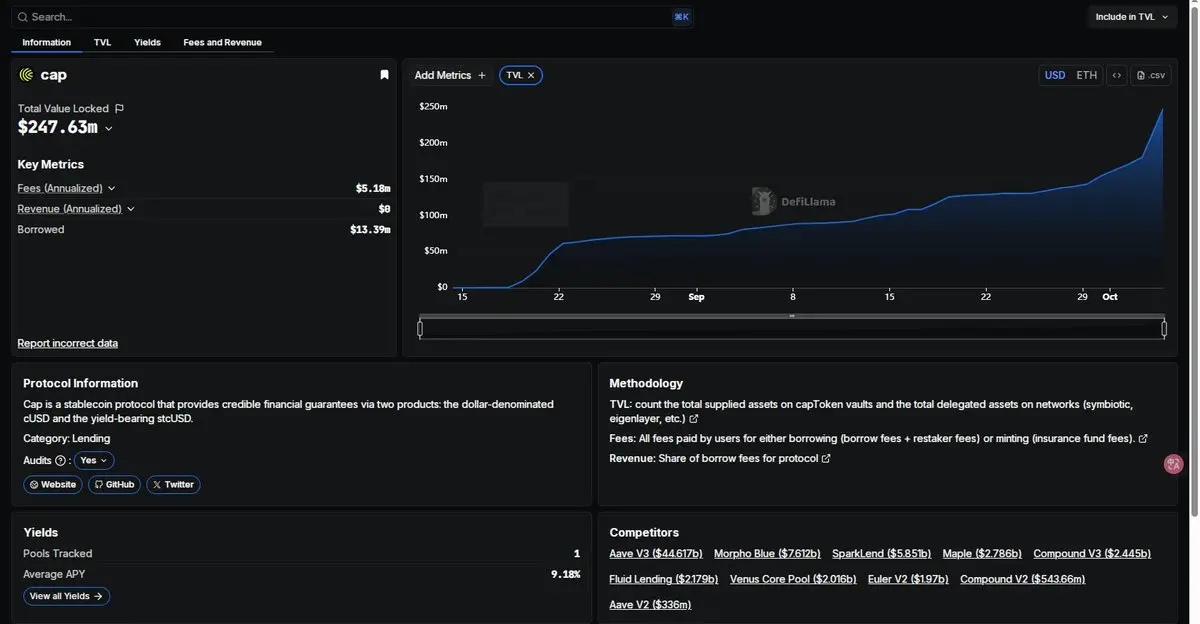Click the audits help question mark icon
The width and height of the screenshot is (1200, 624).
pyautogui.click(x=60, y=461)
